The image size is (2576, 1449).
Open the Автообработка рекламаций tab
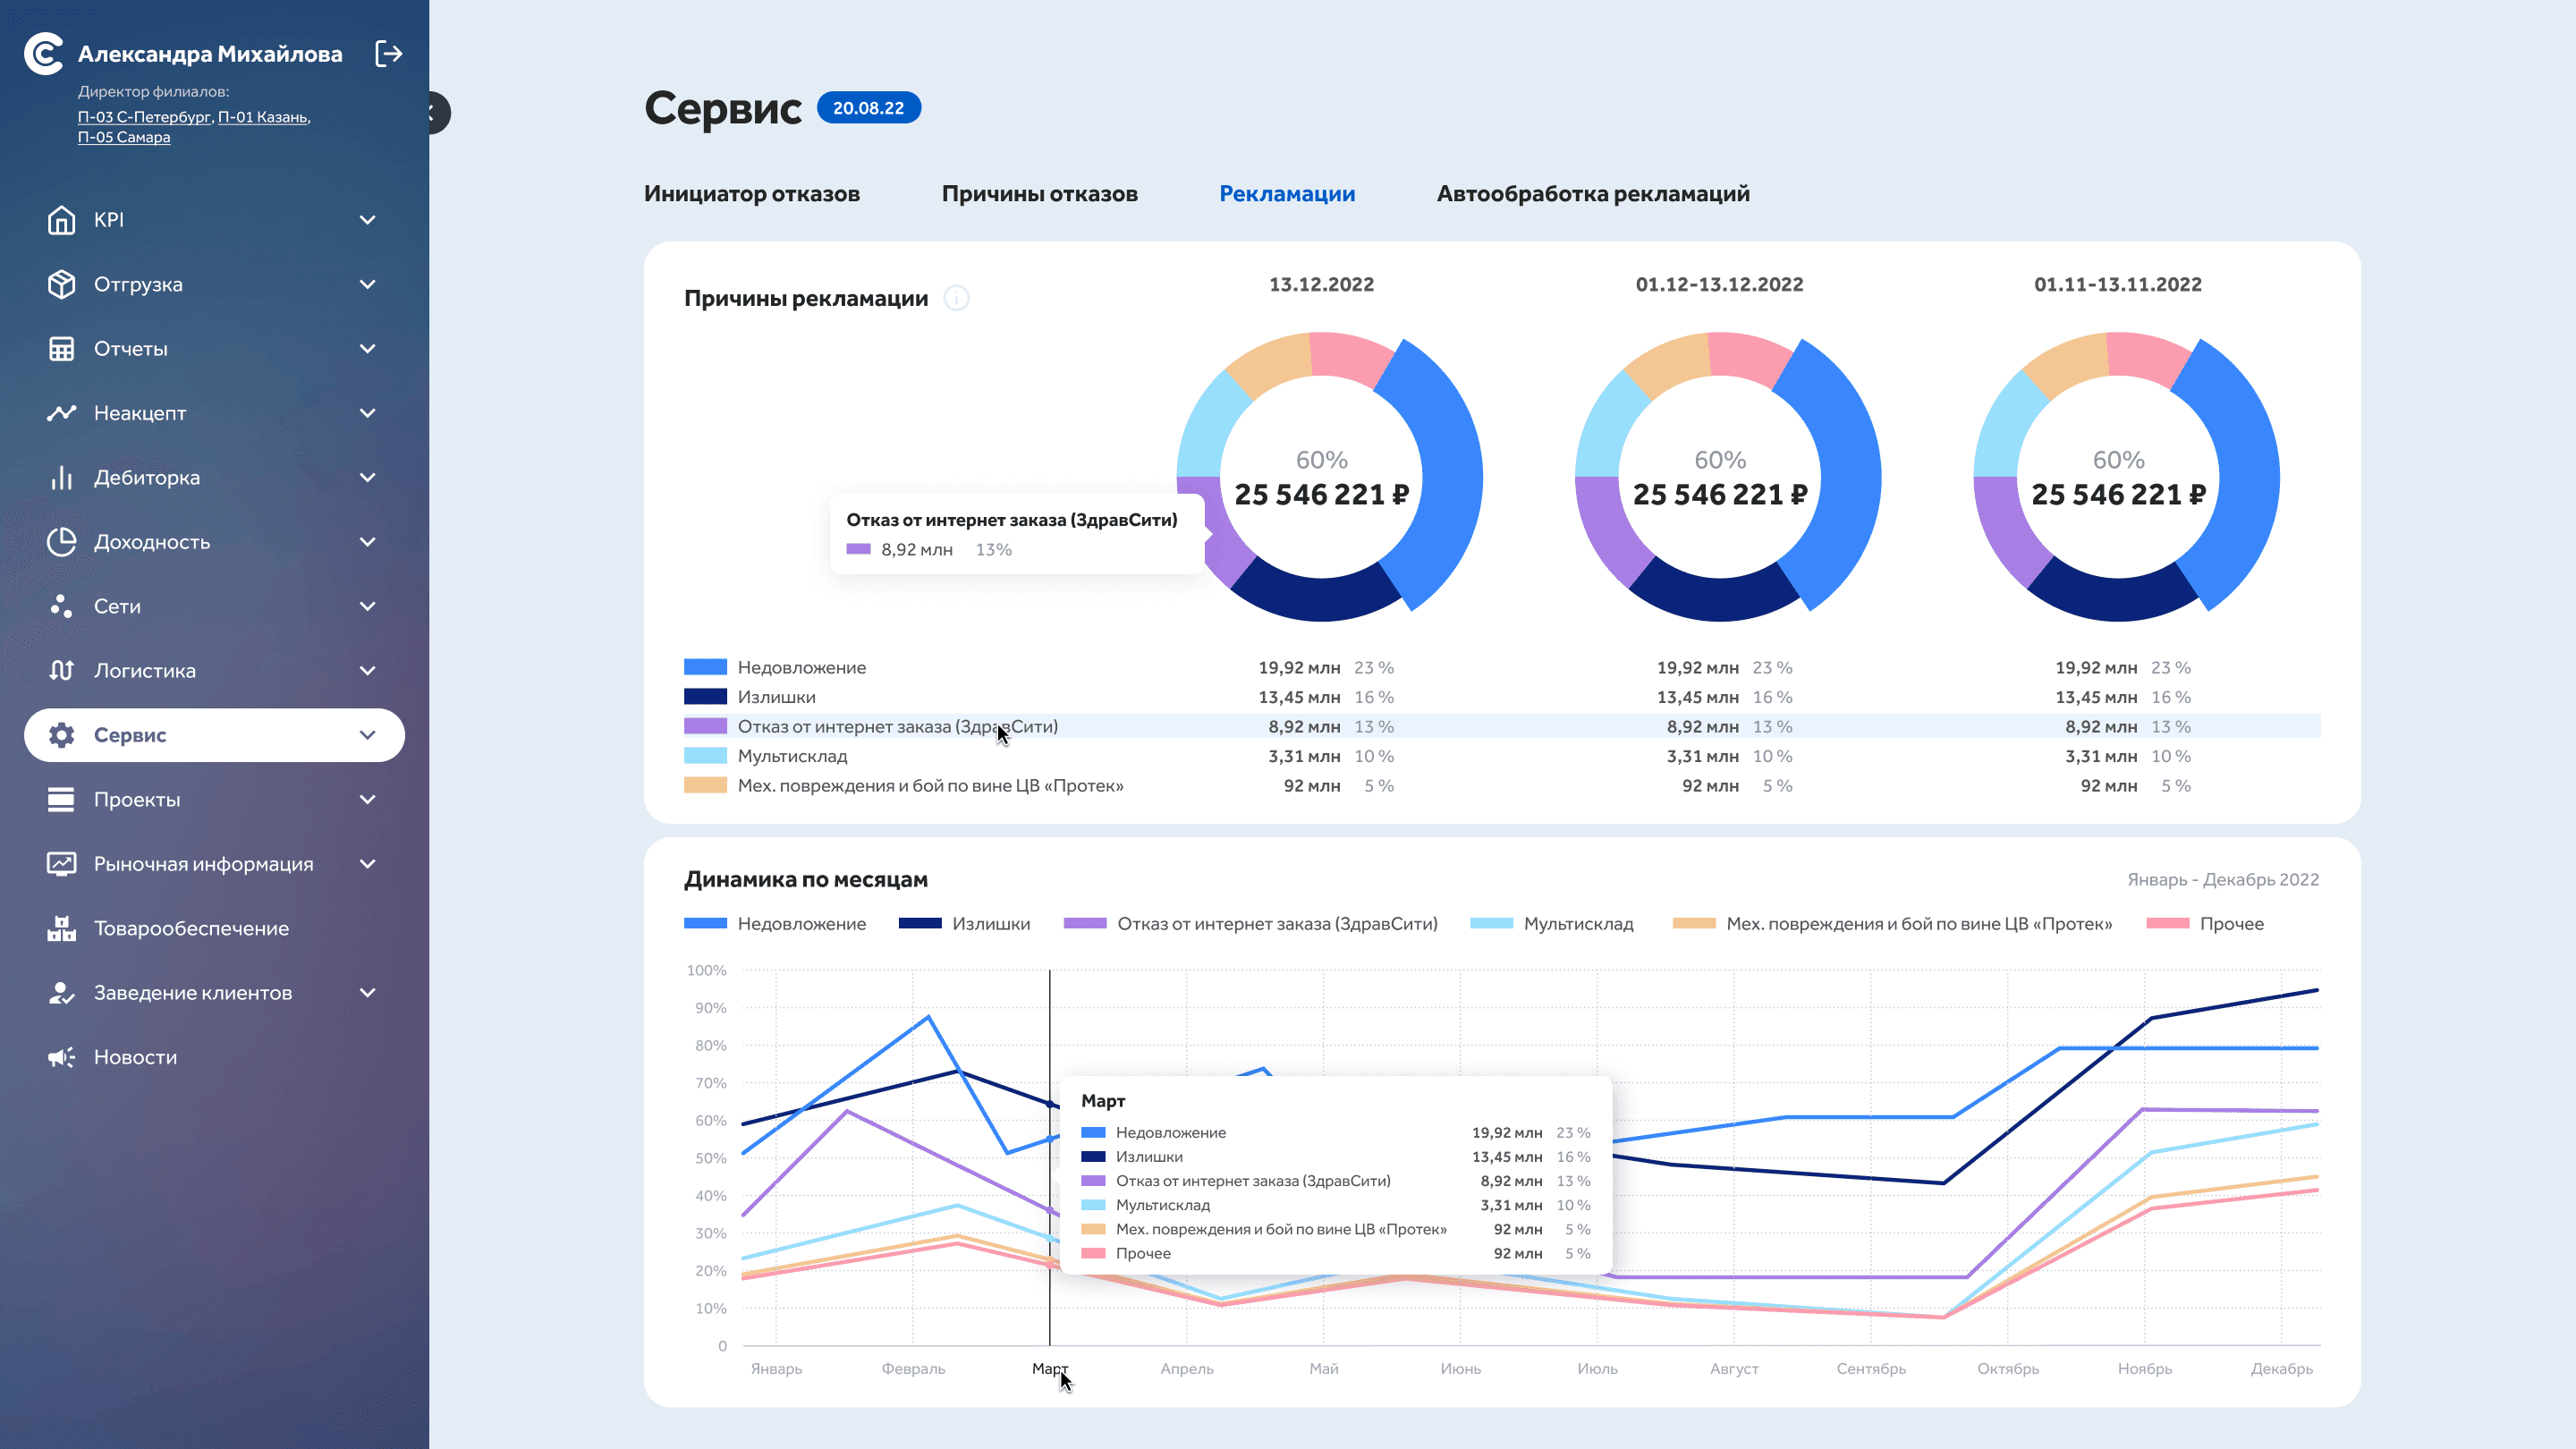click(1592, 194)
